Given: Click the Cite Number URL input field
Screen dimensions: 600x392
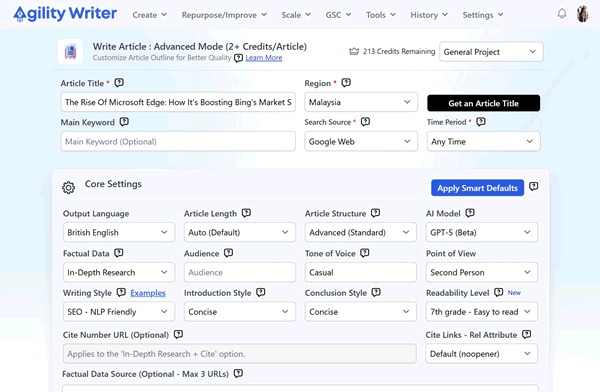Looking at the screenshot, I should (240, 354).
